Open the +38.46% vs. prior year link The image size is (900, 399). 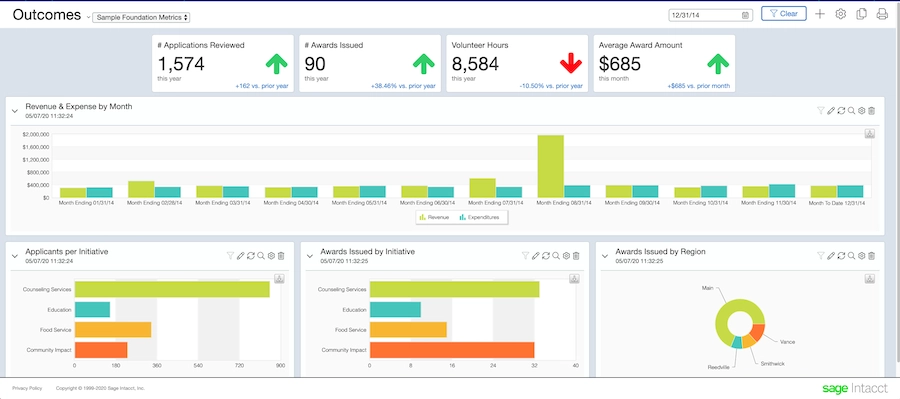tap(403, 86)
